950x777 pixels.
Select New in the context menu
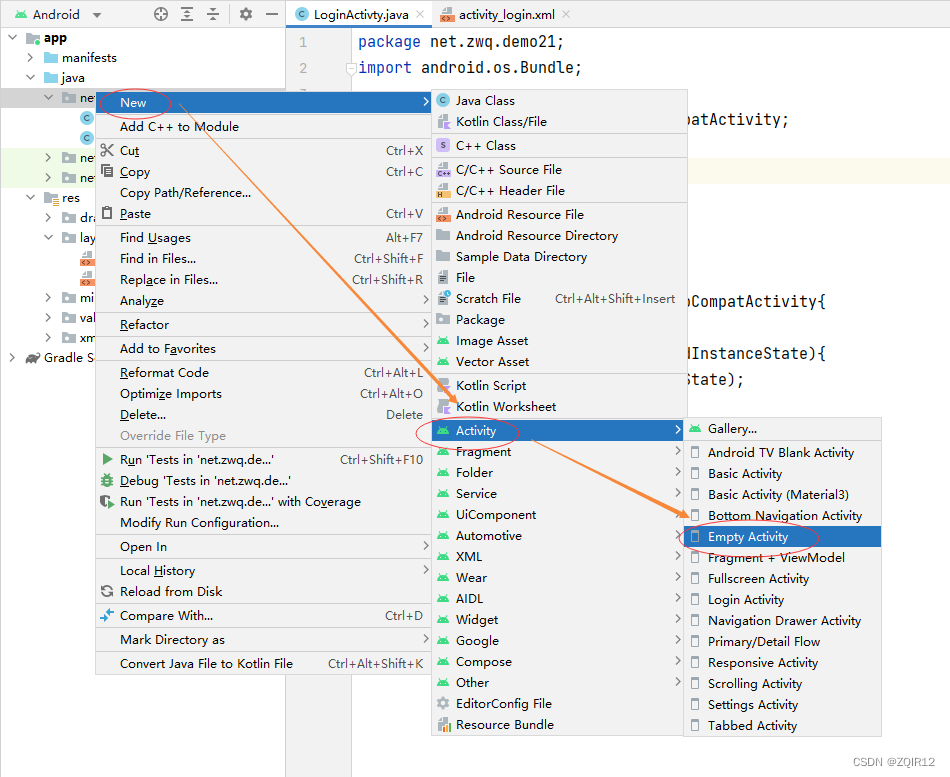(263, 102)
